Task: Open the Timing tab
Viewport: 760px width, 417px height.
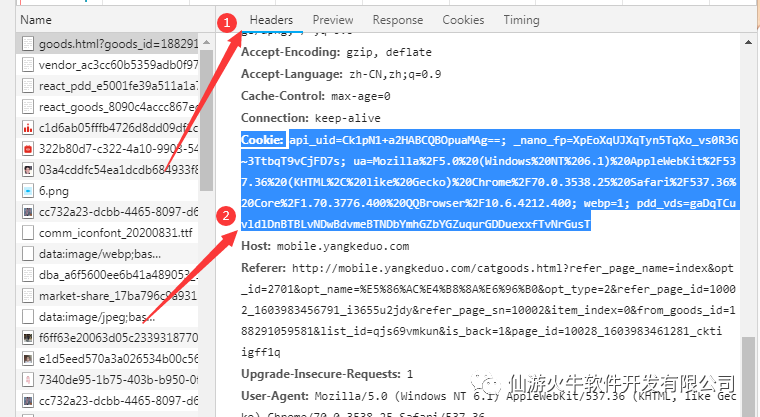Action: pyautogui.click(x=521, y=20)
